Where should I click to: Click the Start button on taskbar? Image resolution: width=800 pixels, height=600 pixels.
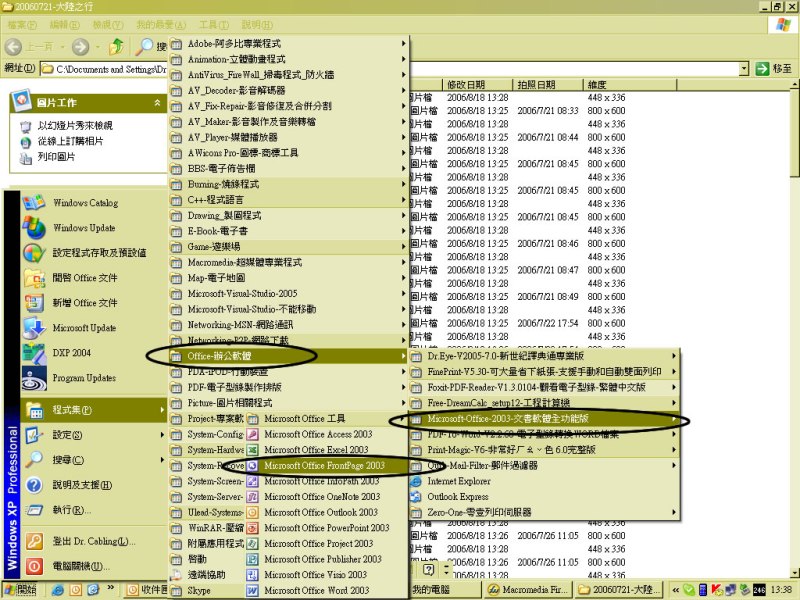20,590
